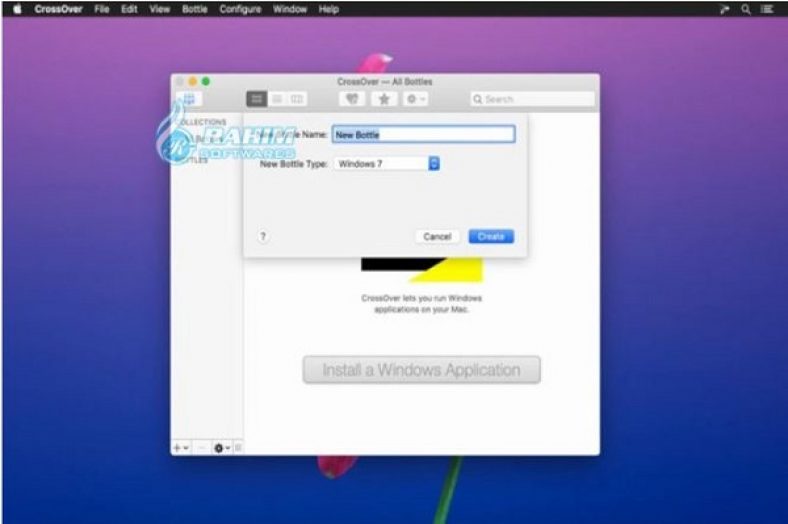Click the yellow minimize window button
788x524 pixels.
click(192, 81)
